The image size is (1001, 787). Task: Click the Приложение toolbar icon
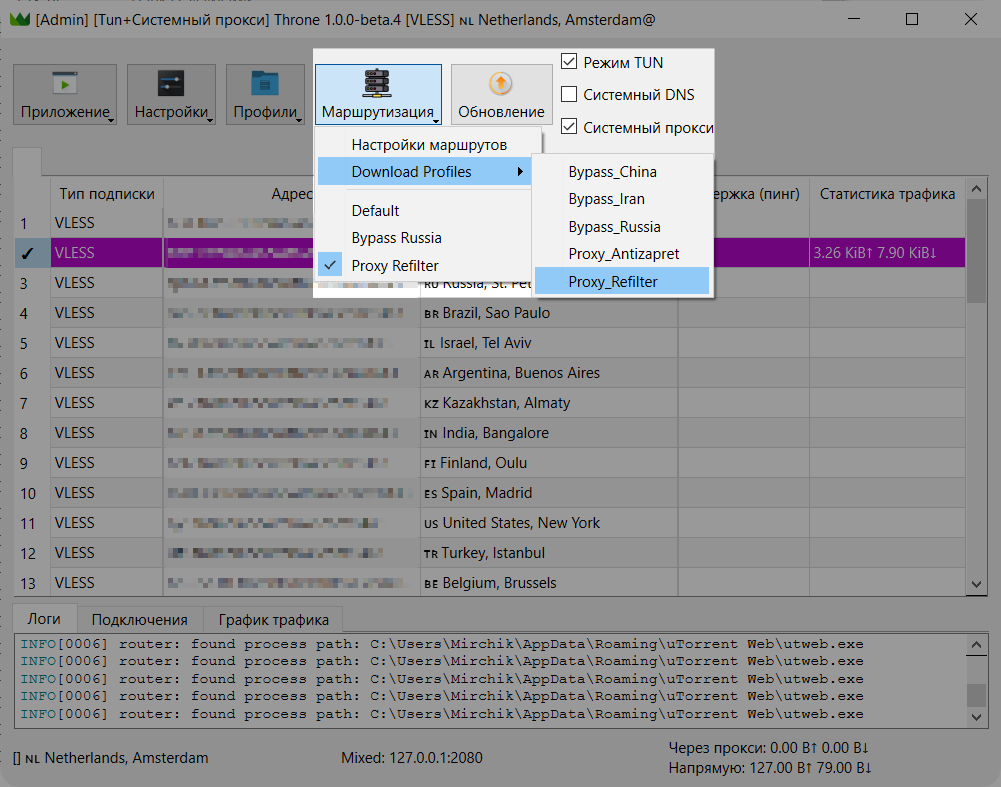coord(65,83)
